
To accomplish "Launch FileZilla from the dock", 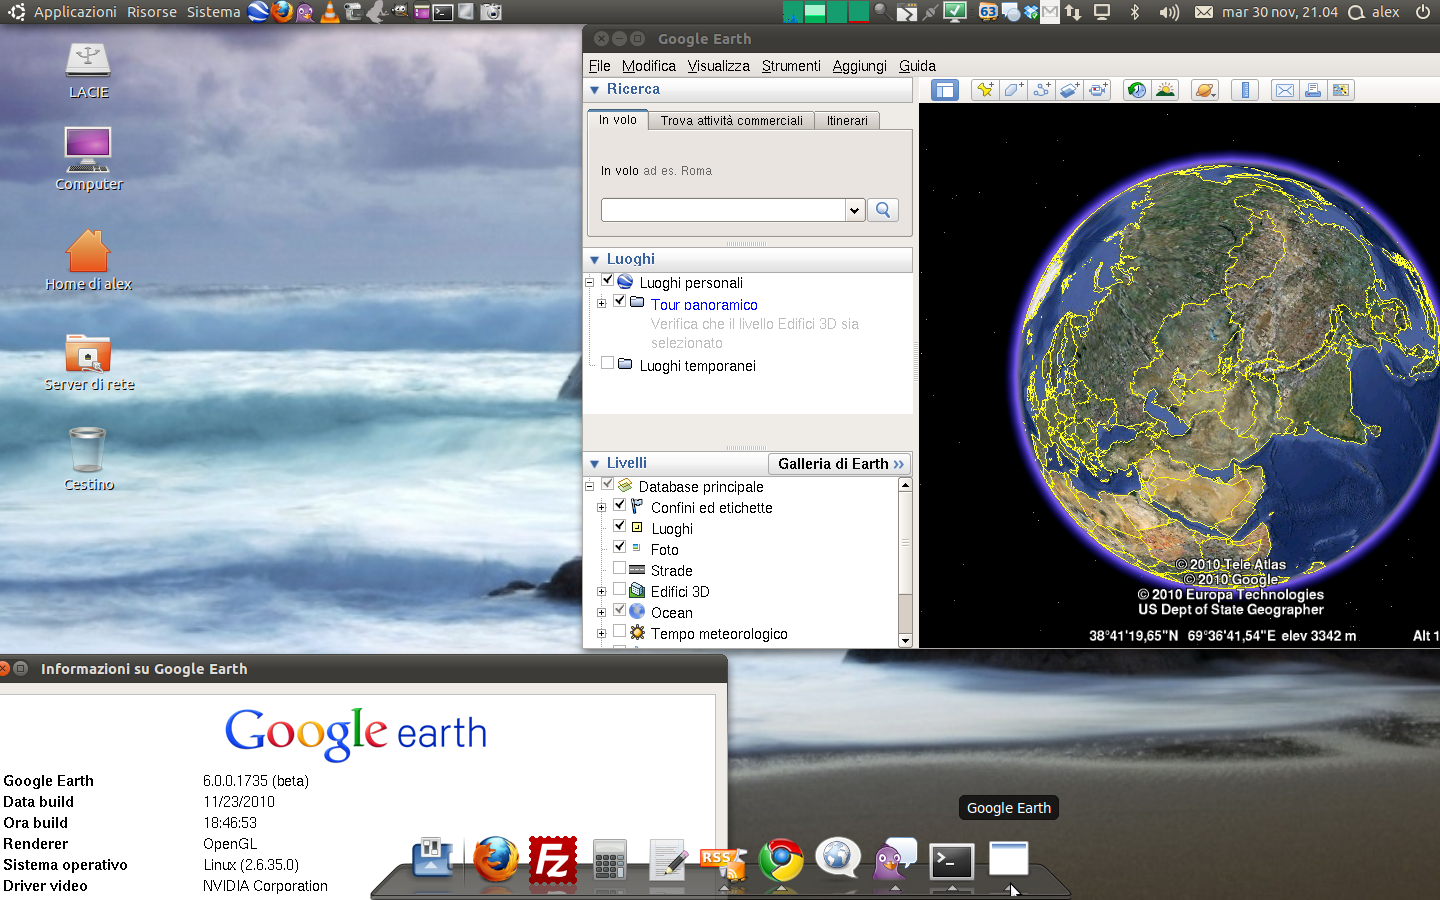I will (553, 860).
